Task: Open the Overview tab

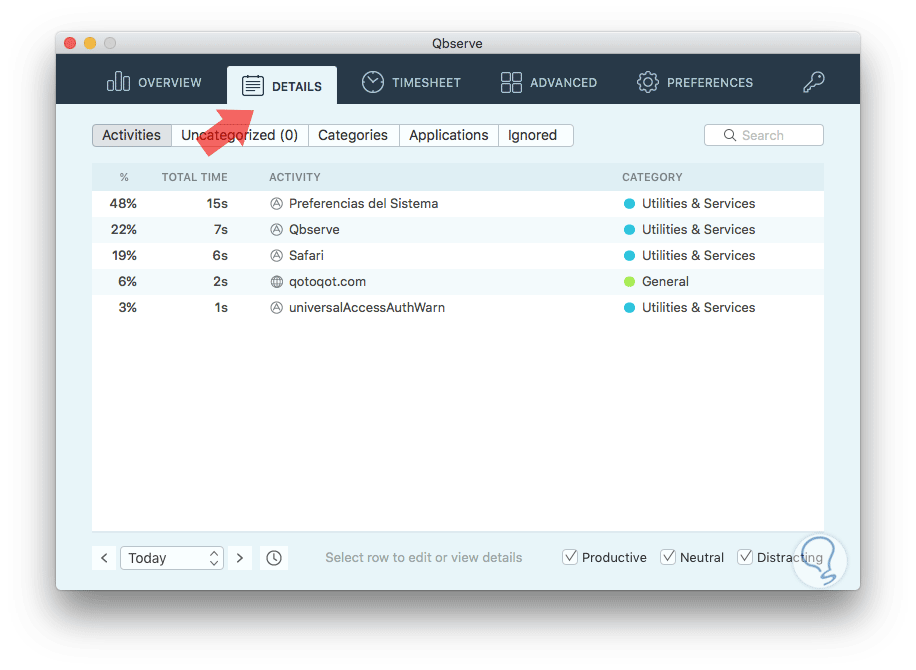Action: (x=154, y=82)
